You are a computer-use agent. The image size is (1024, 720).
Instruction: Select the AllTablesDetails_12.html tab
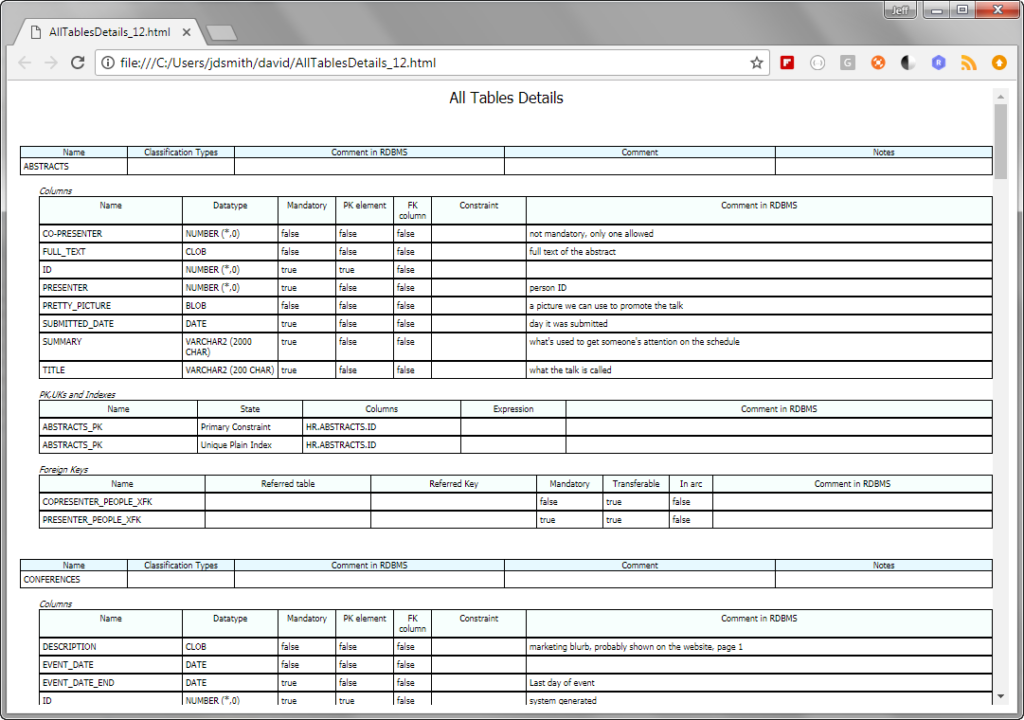(x=110, y=32)
